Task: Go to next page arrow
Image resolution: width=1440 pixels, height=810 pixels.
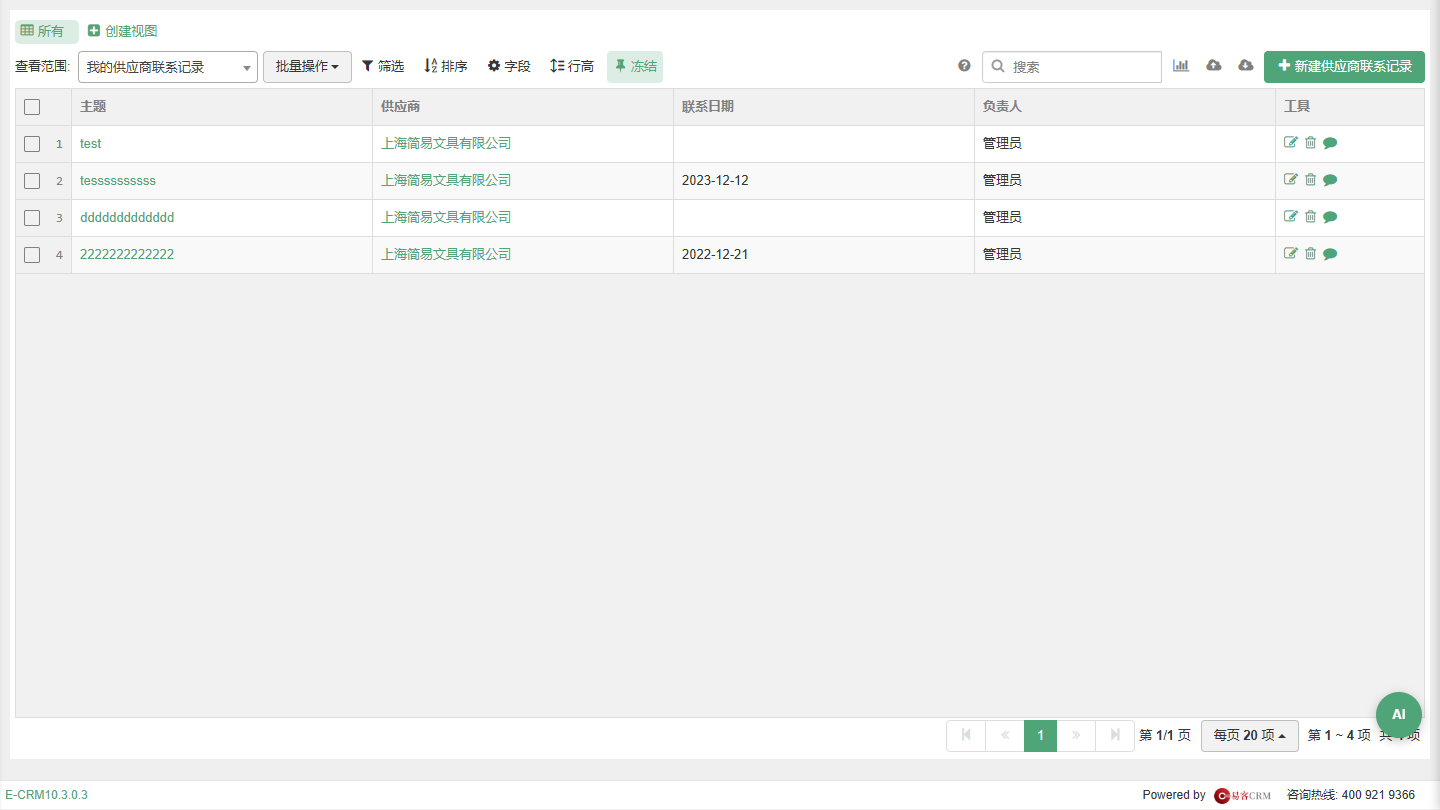Action: pos(1076,736)
